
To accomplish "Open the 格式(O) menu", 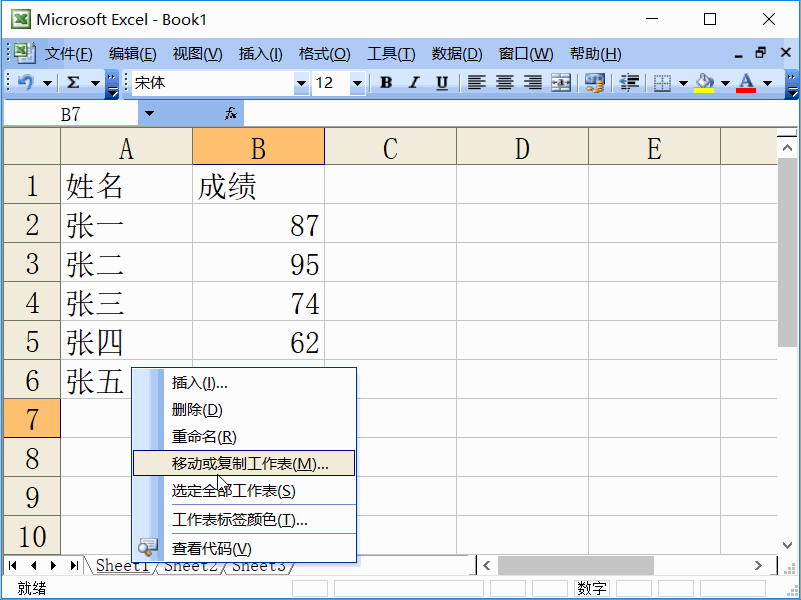I will 324,54.
